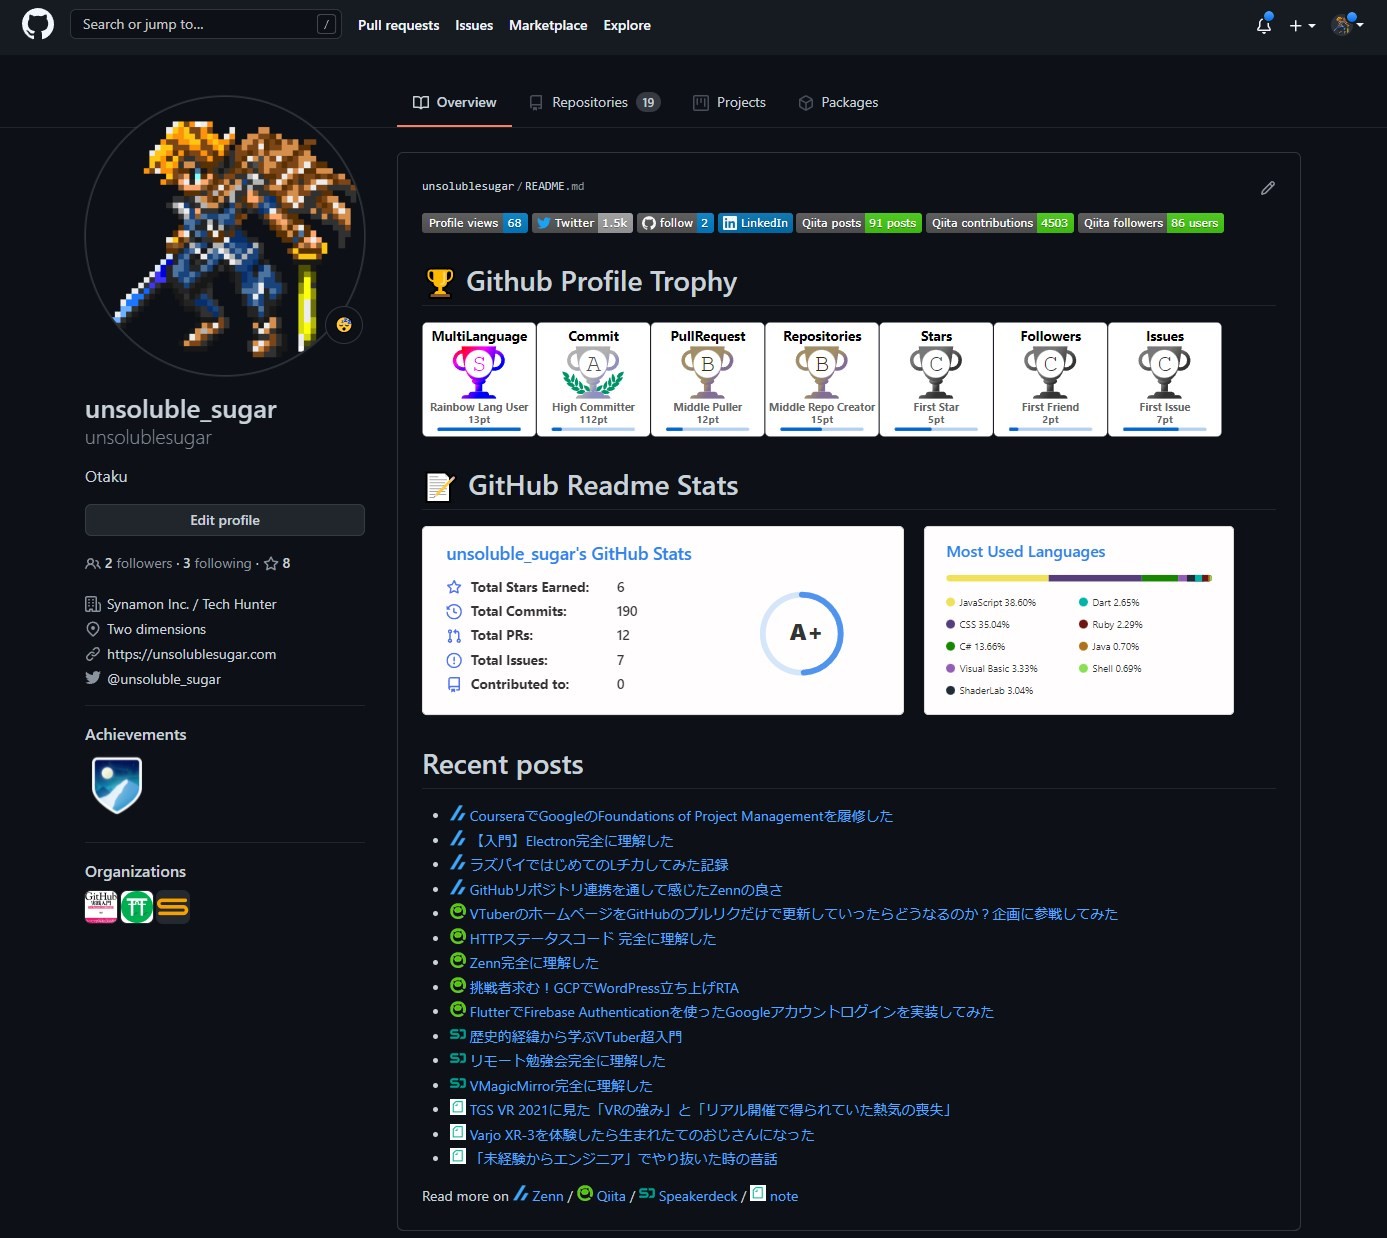Open the unsoluble_sugar's GitHub Stats card title
This screenshot has width=1387, height=1238.
pyautogui.click(x=569, y=554)
